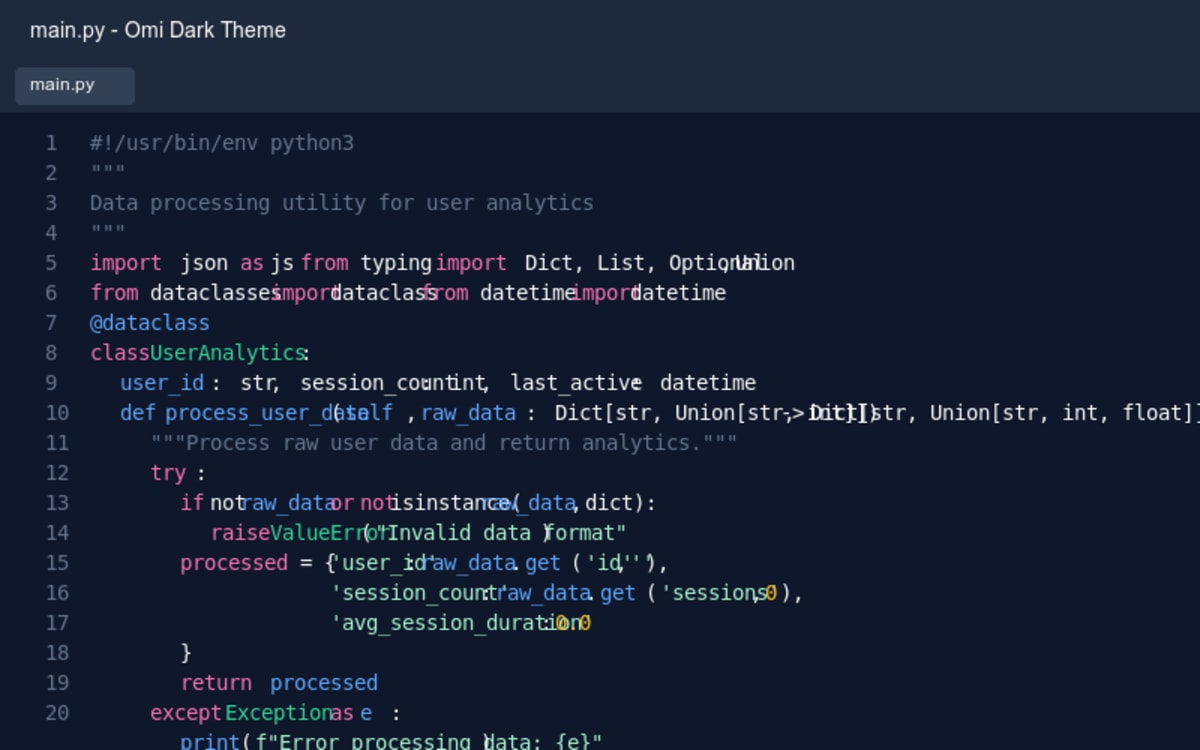
Task: Click the 'last_active' field on line 9
Action: coord(576,383)
